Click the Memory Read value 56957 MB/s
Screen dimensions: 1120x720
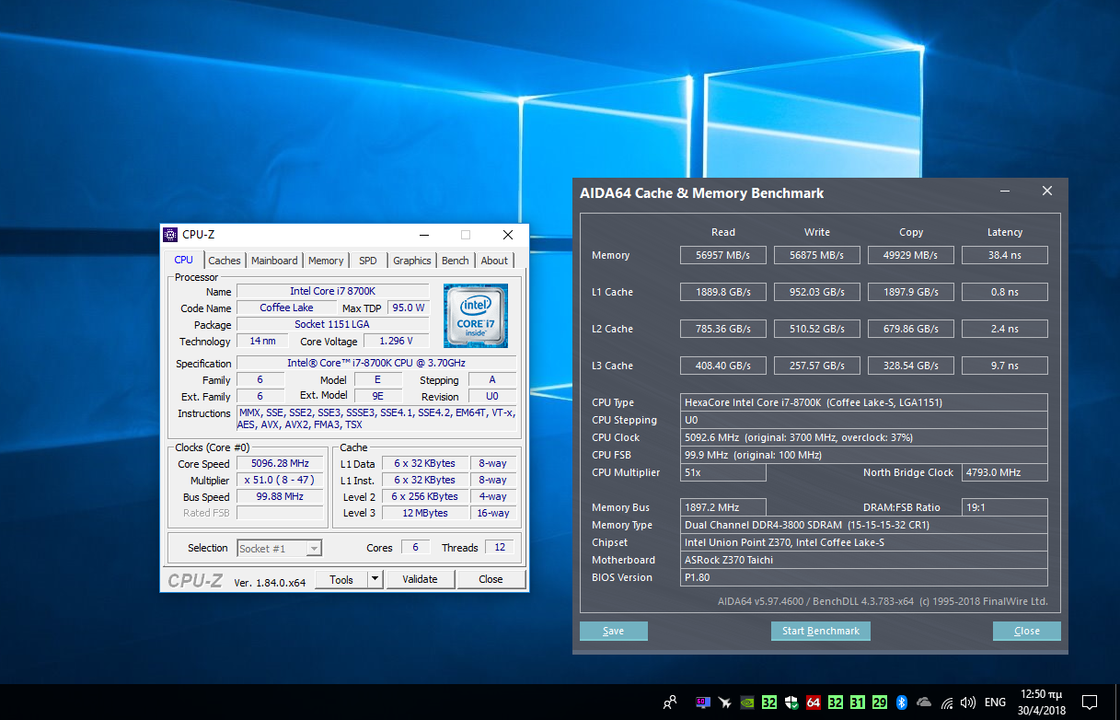pyautogui.click(x=723, y=255)
